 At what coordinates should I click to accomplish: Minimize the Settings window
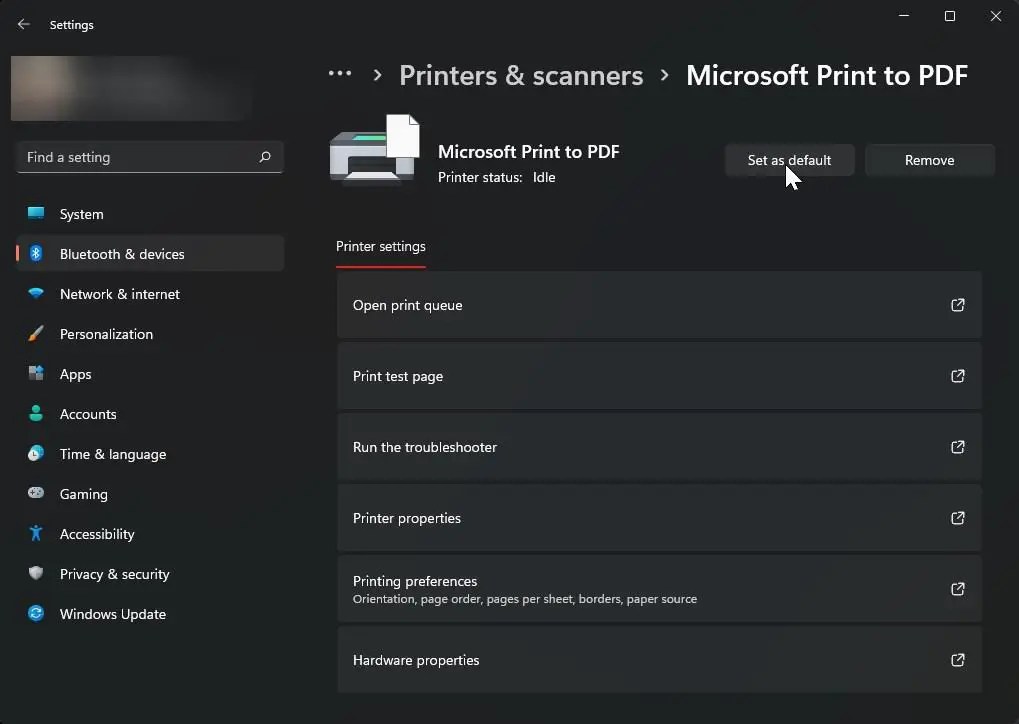coord(903,16)
